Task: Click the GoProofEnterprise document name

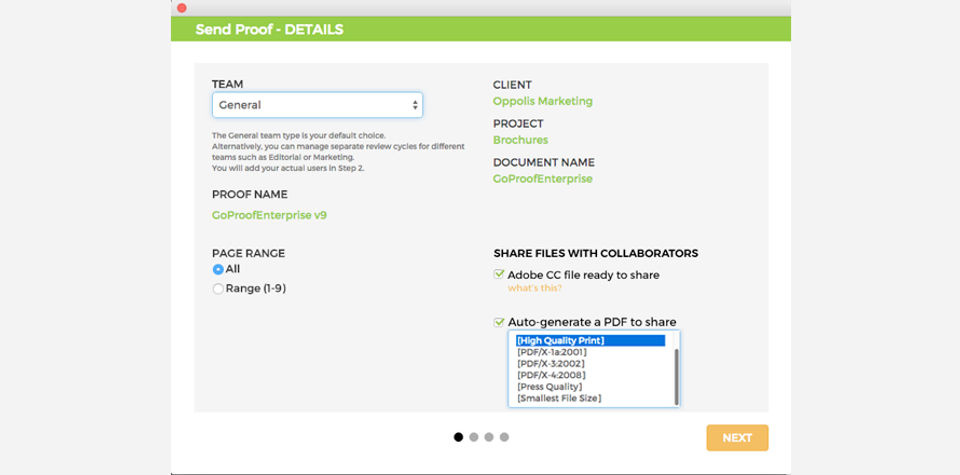Action: [x=542, y=179]
